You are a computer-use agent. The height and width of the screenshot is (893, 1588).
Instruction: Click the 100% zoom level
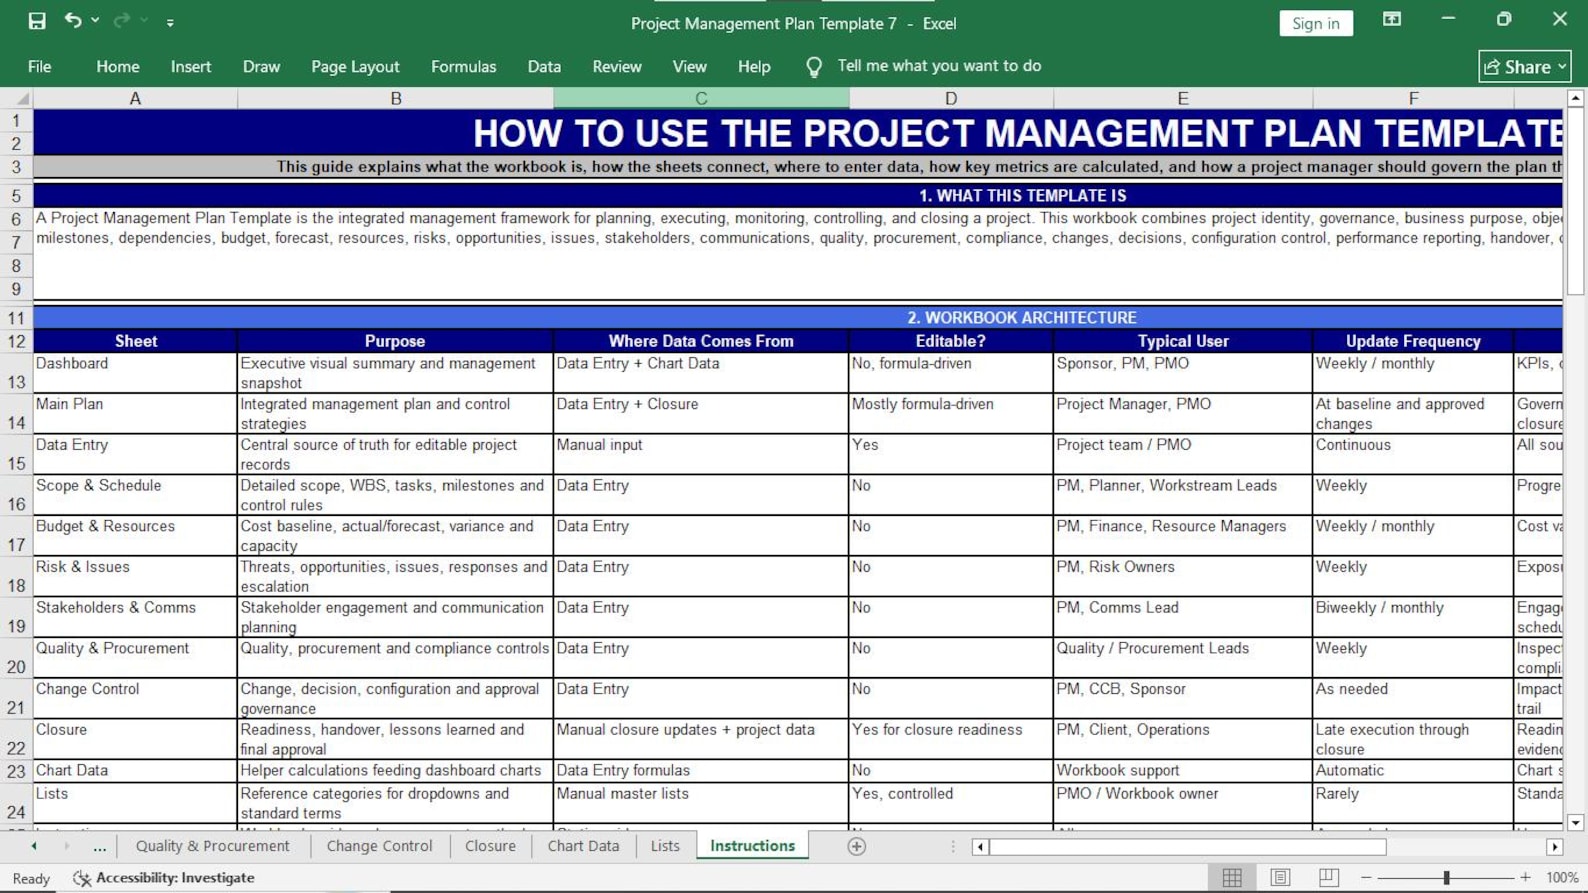(x=1562, y=878)
